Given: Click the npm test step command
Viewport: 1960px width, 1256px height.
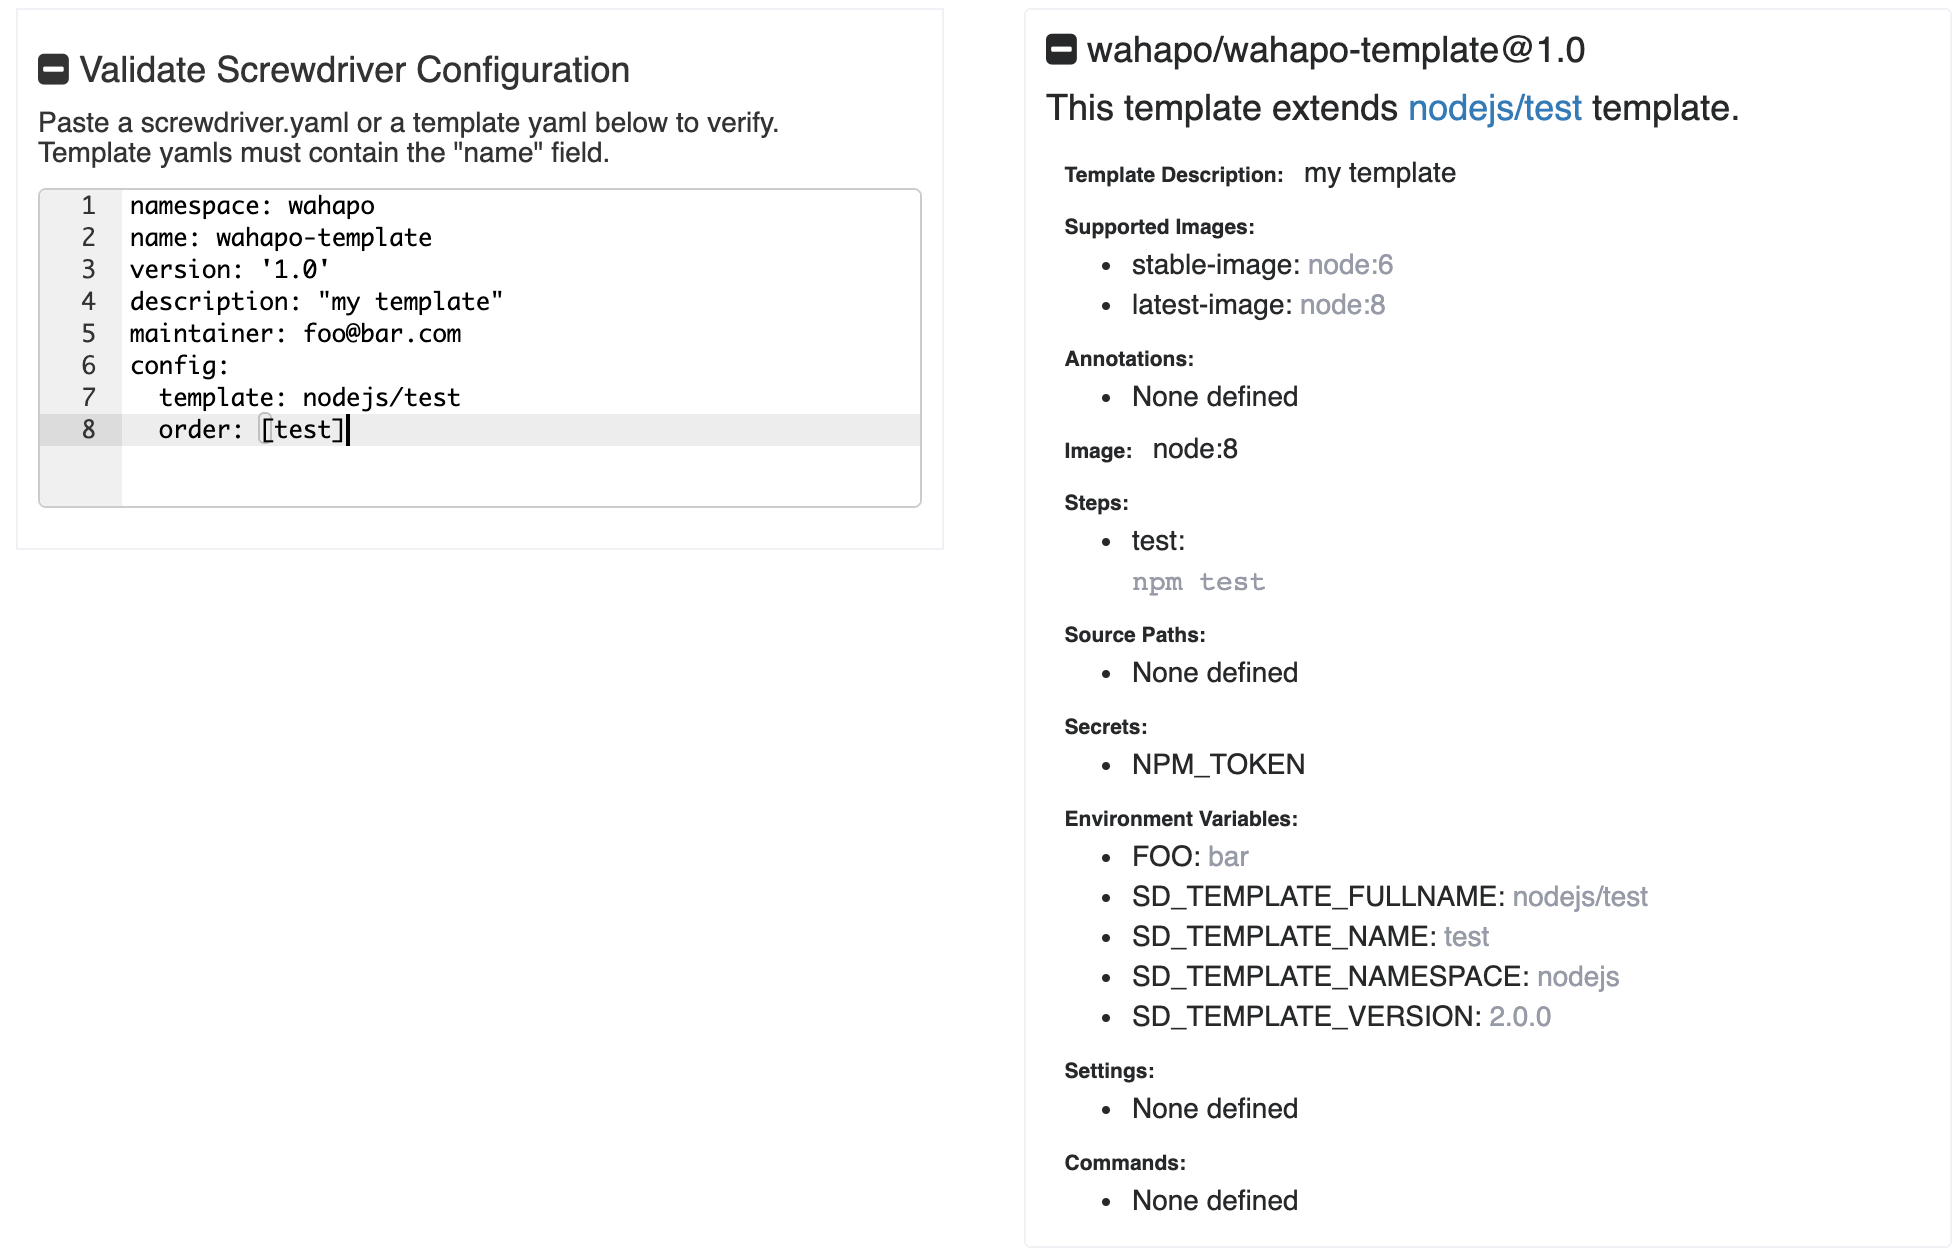Looking at the screenshot, I should tap(1198, 582).
